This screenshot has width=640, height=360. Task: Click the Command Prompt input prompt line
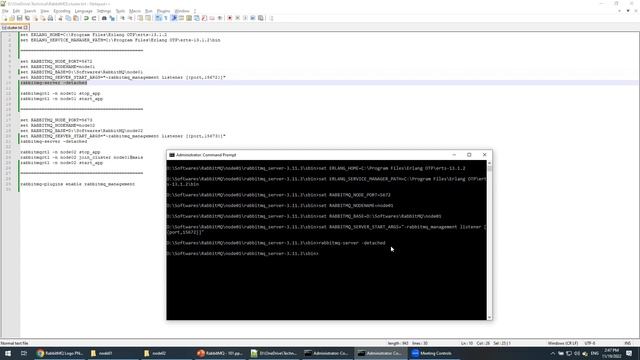242,253
